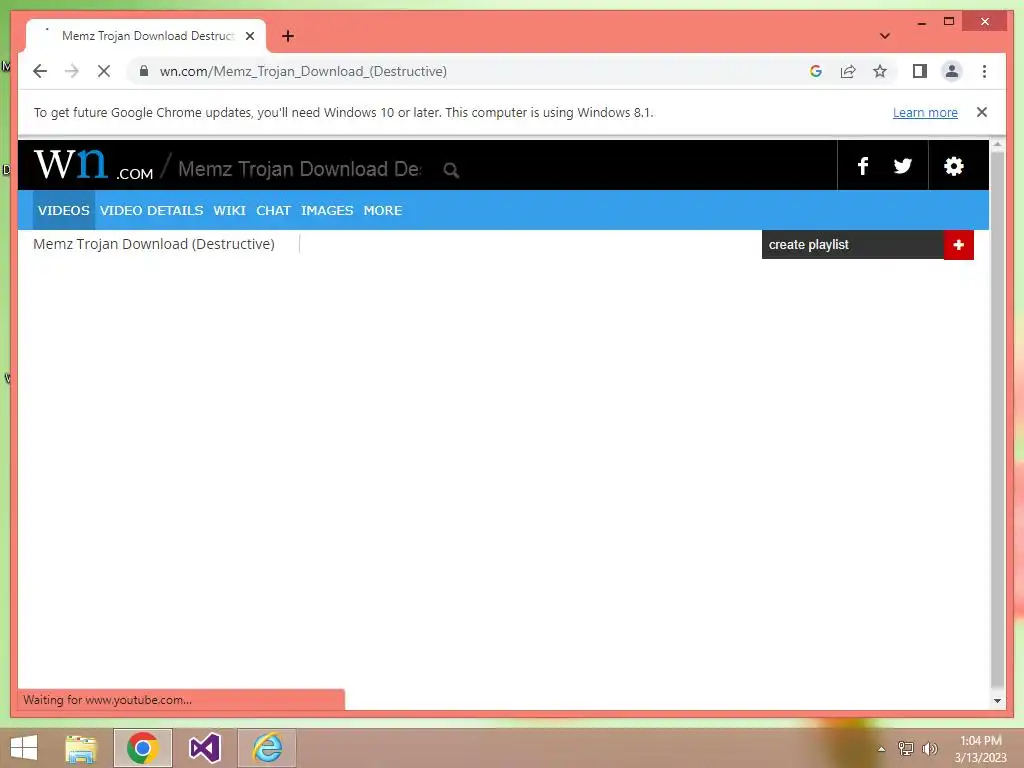Bookmark this page with the star

880,71
